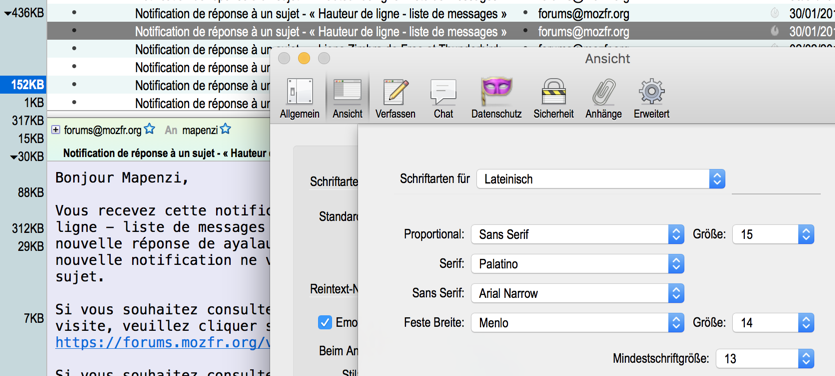Open the Chat preferences pane

coord(443,99)
